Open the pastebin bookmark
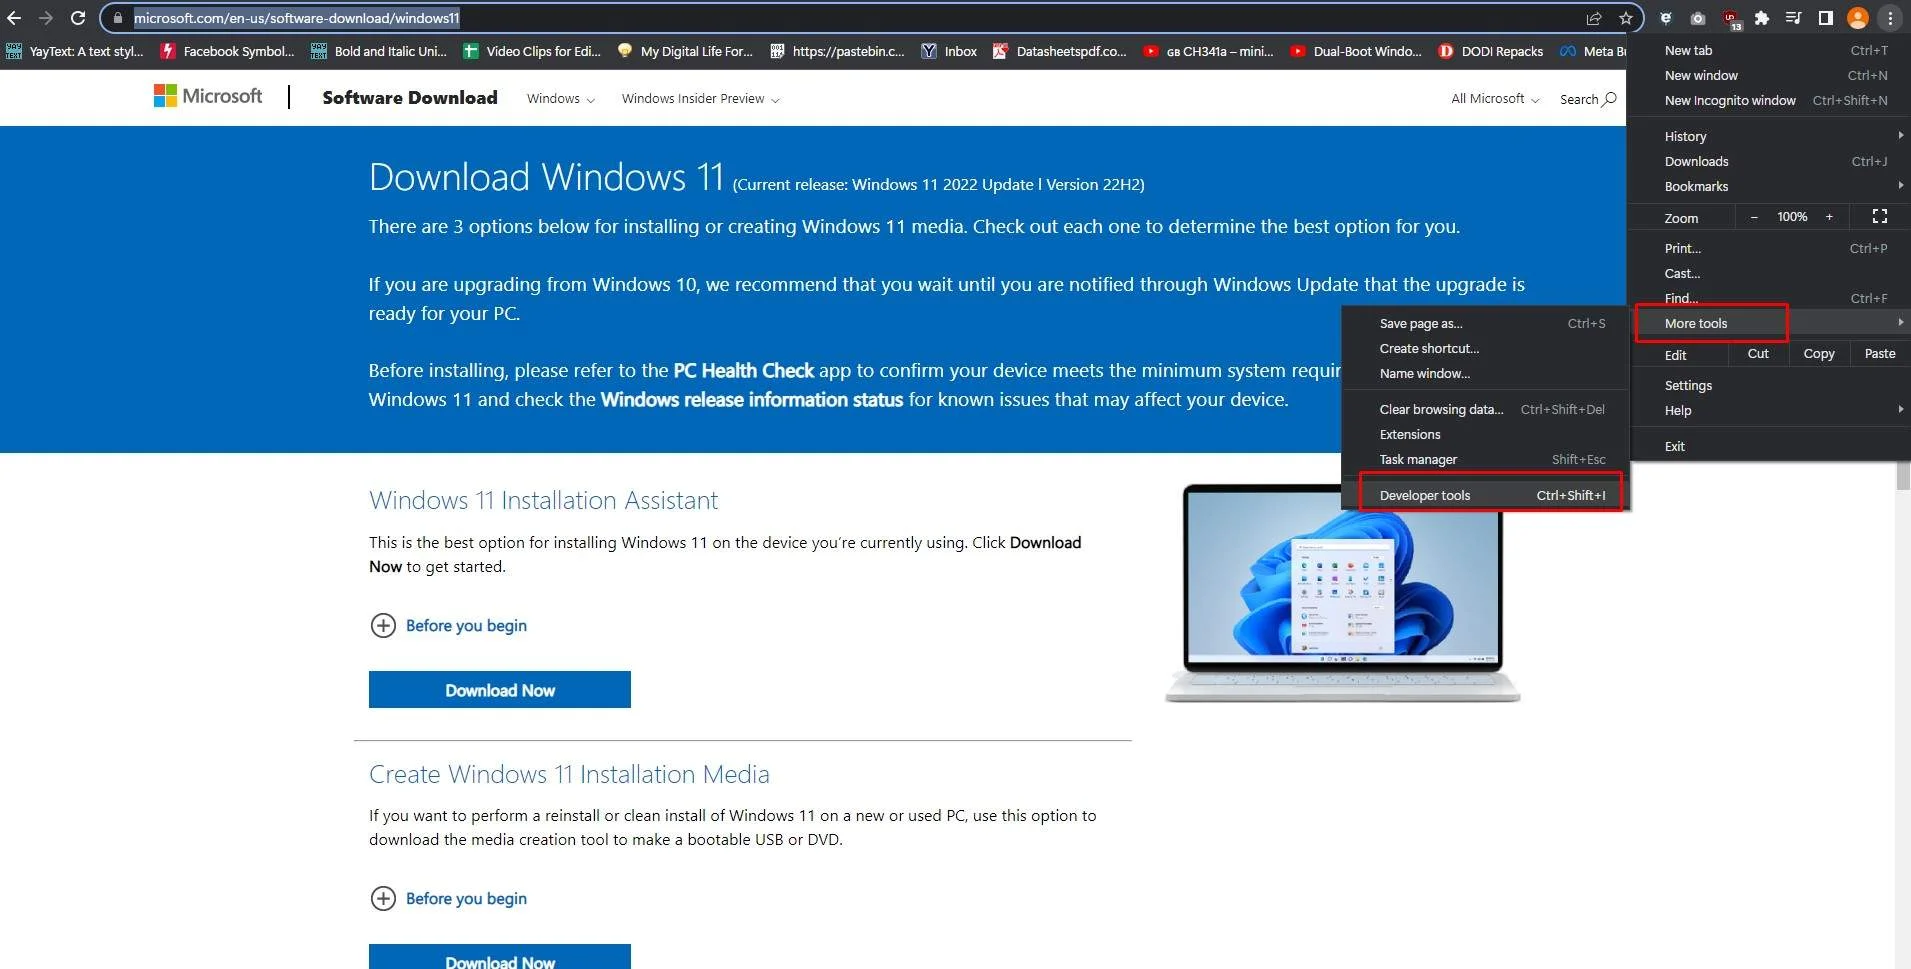 click(837, 51)
